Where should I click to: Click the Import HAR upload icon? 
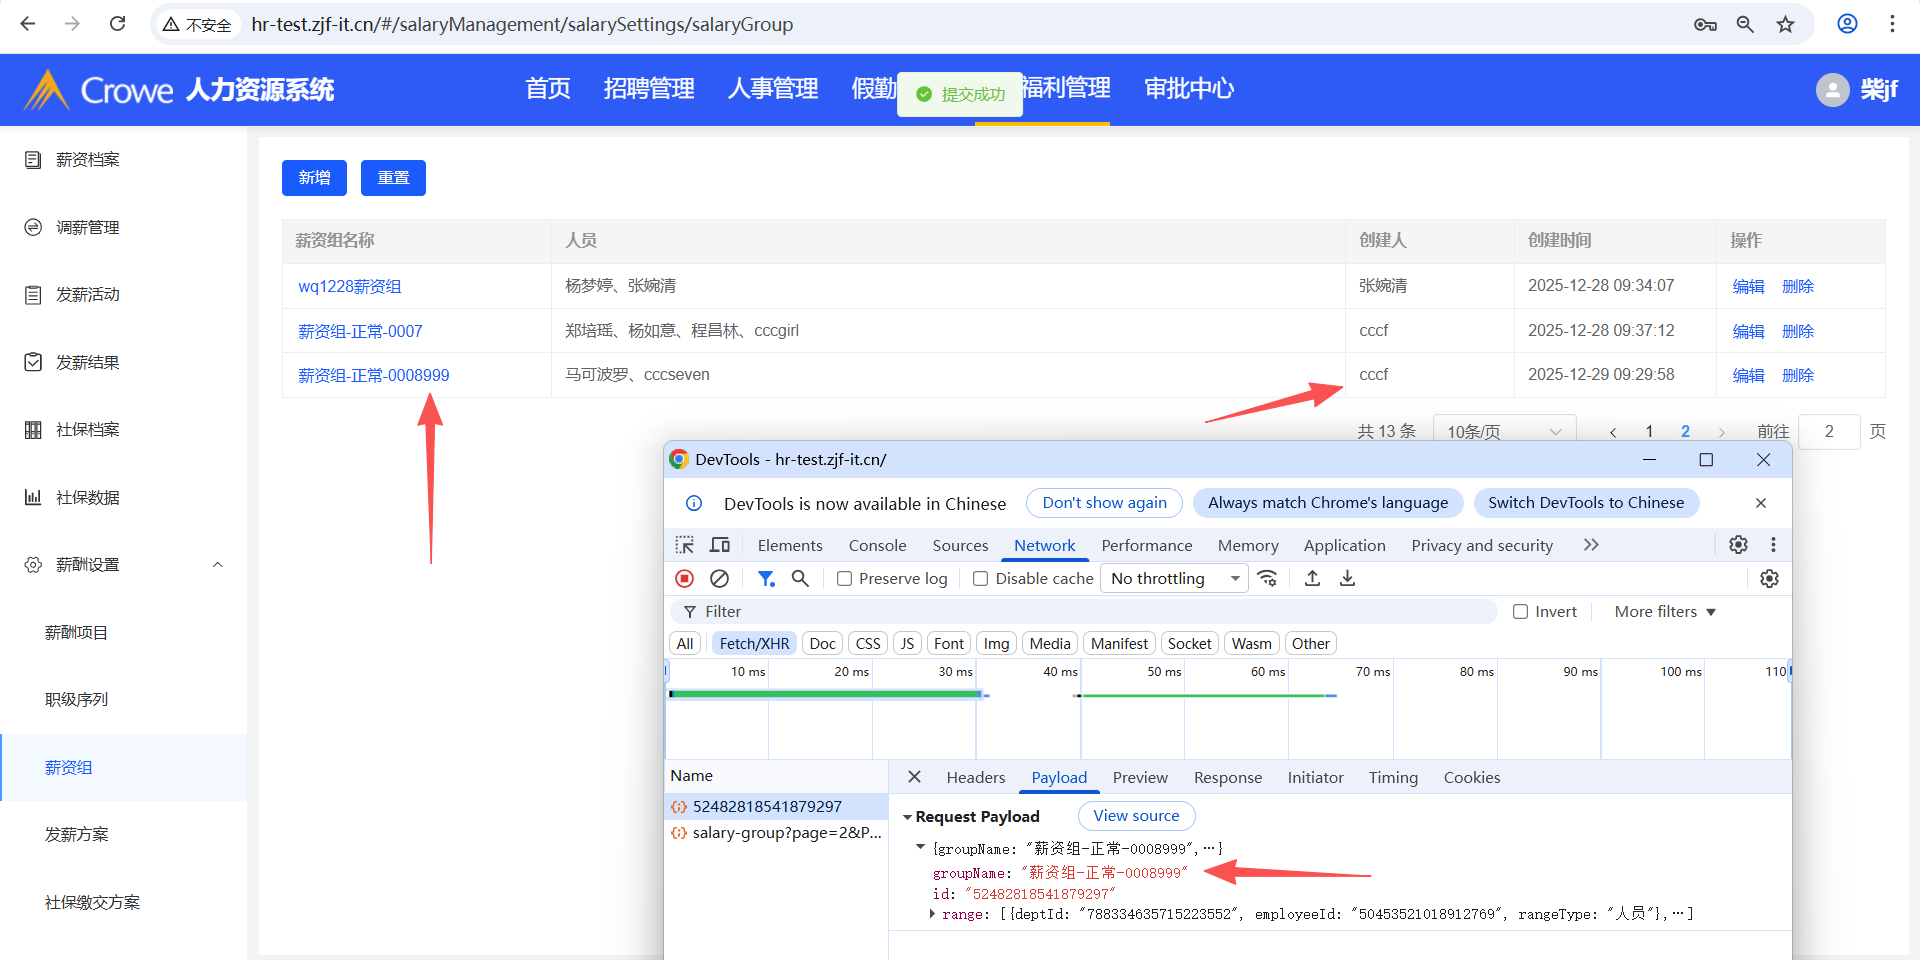pyautogui.click(x=1313, y=579)
